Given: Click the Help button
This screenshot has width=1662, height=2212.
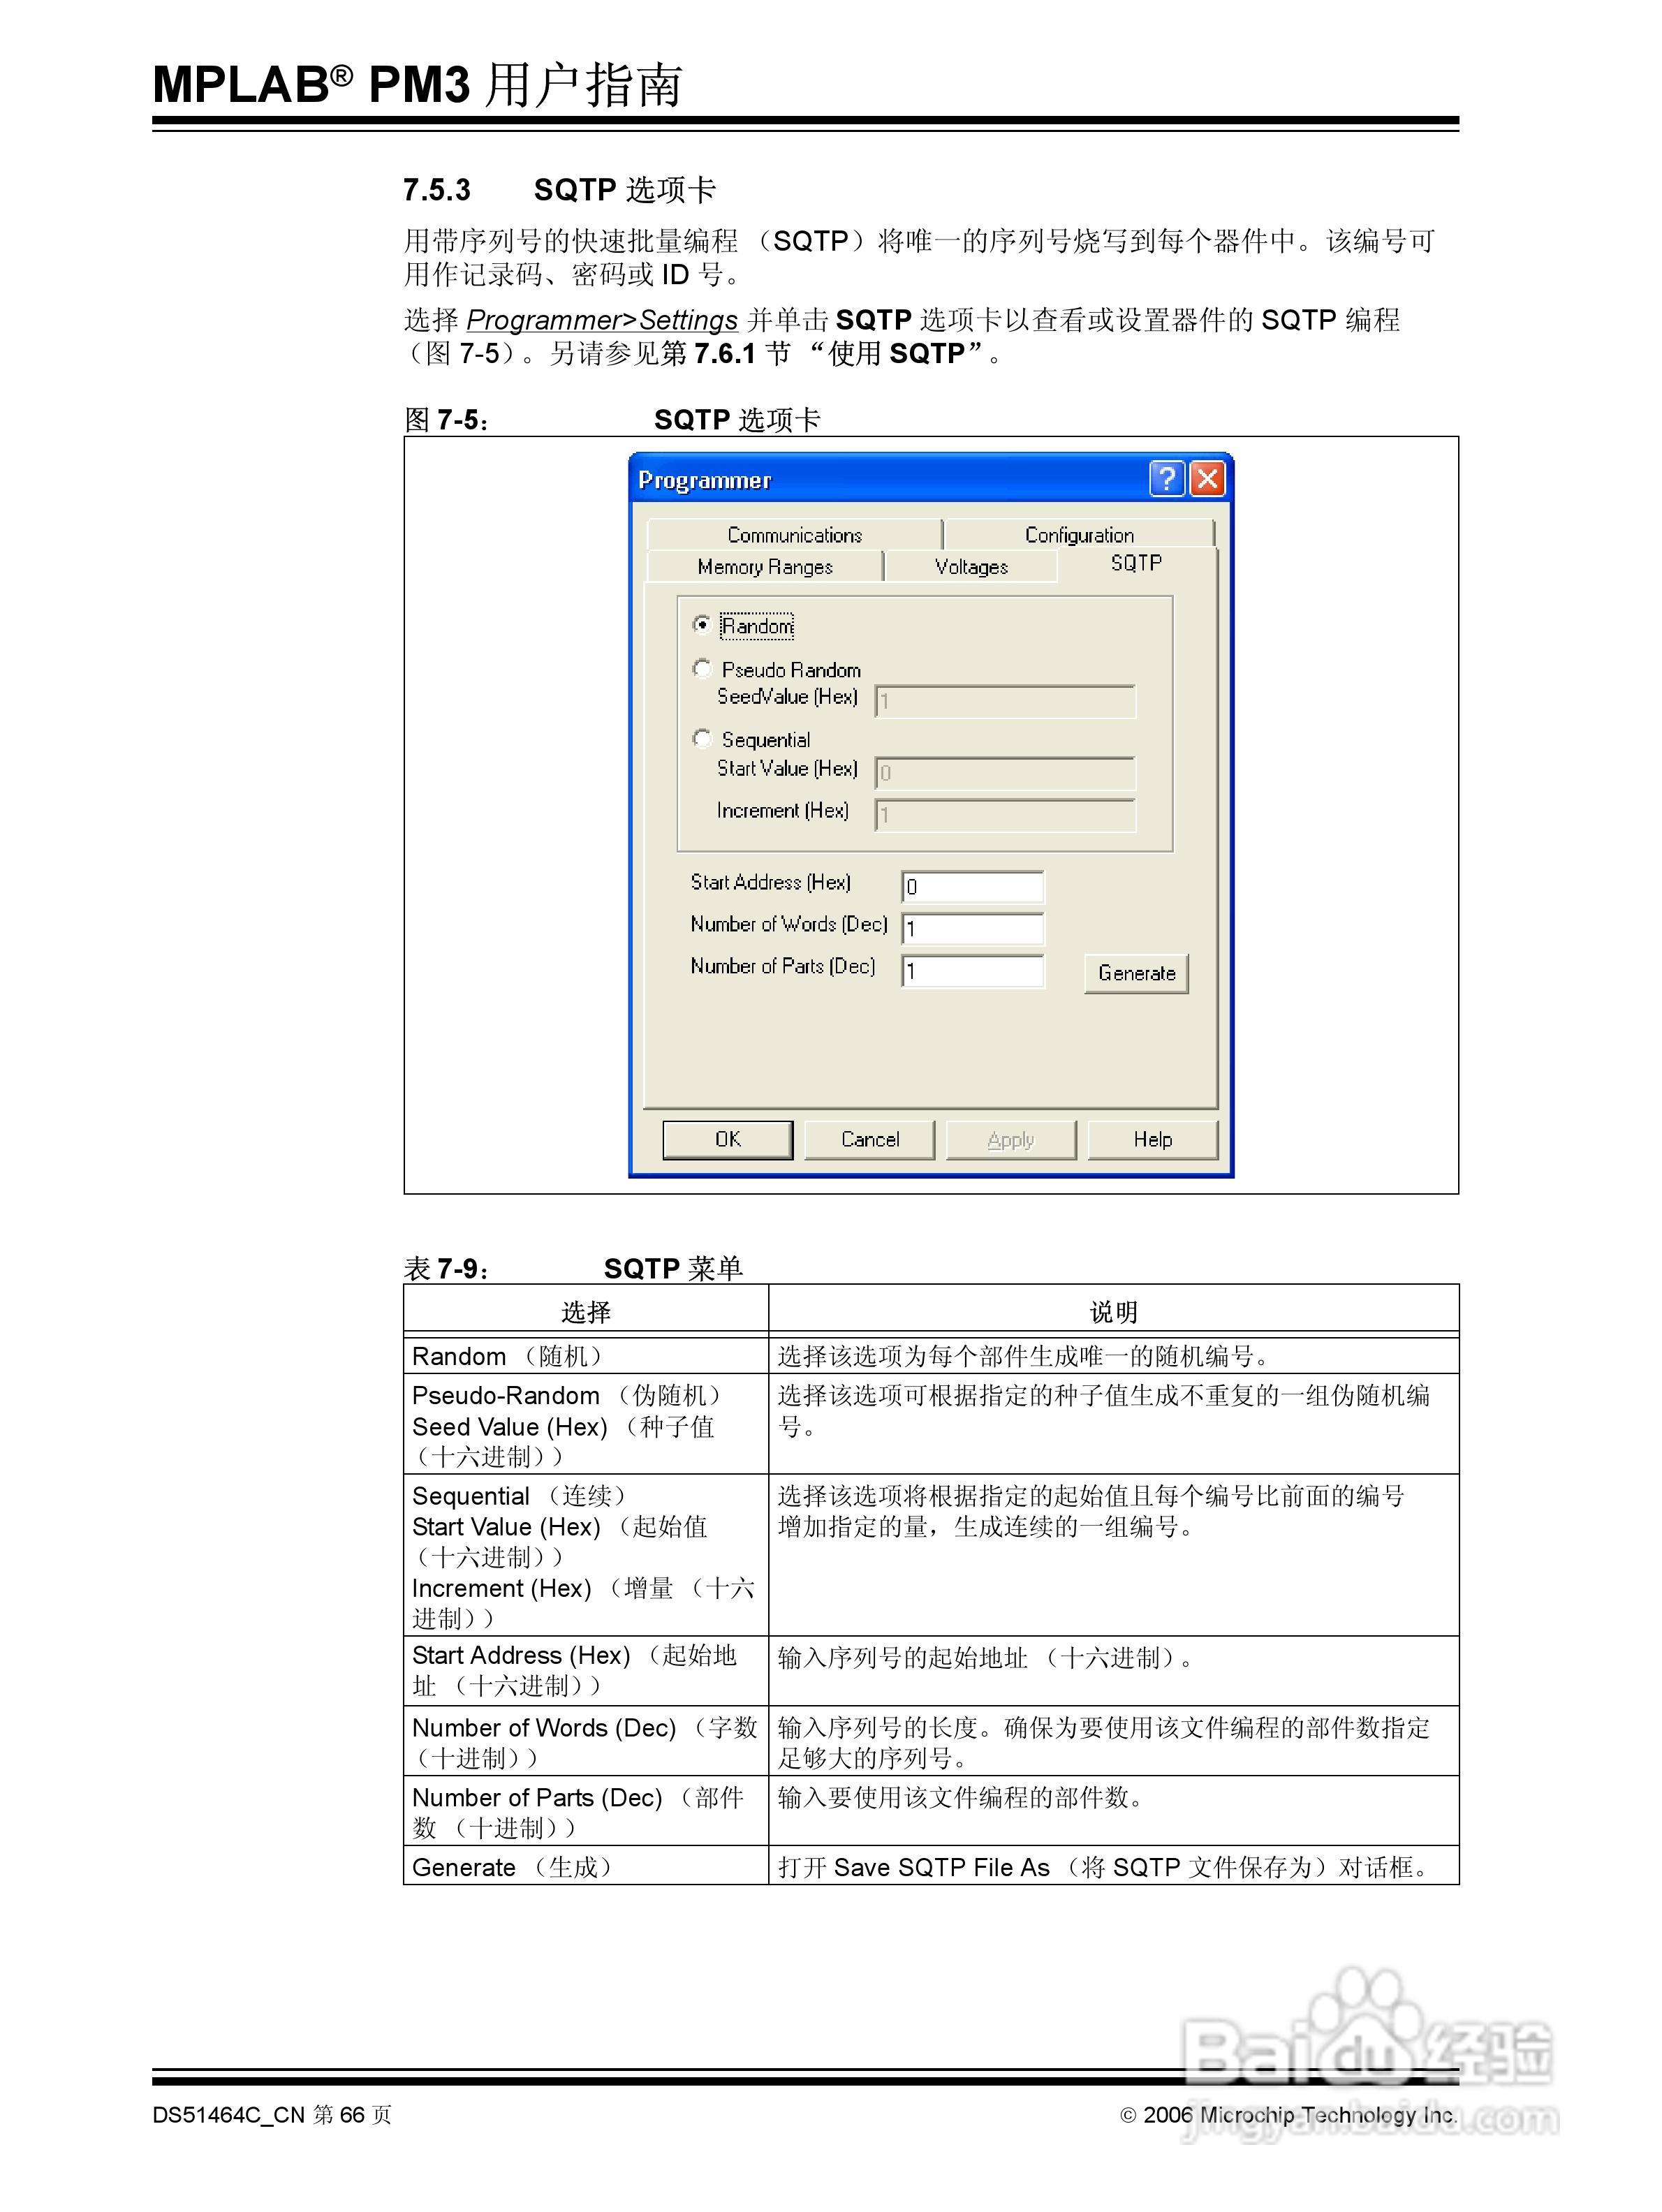Looking at the screenshot, I should [1152, 1139].
